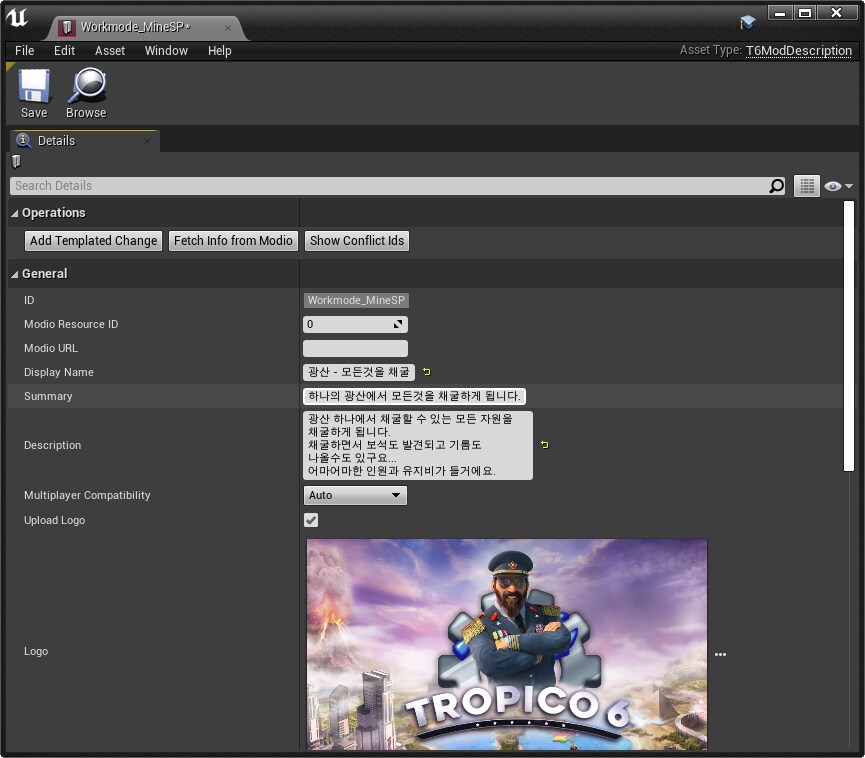The image size is (865, 758).
Task: Open Multiplayer Compatibility Auto dropdown
Action: click(355, 495)
